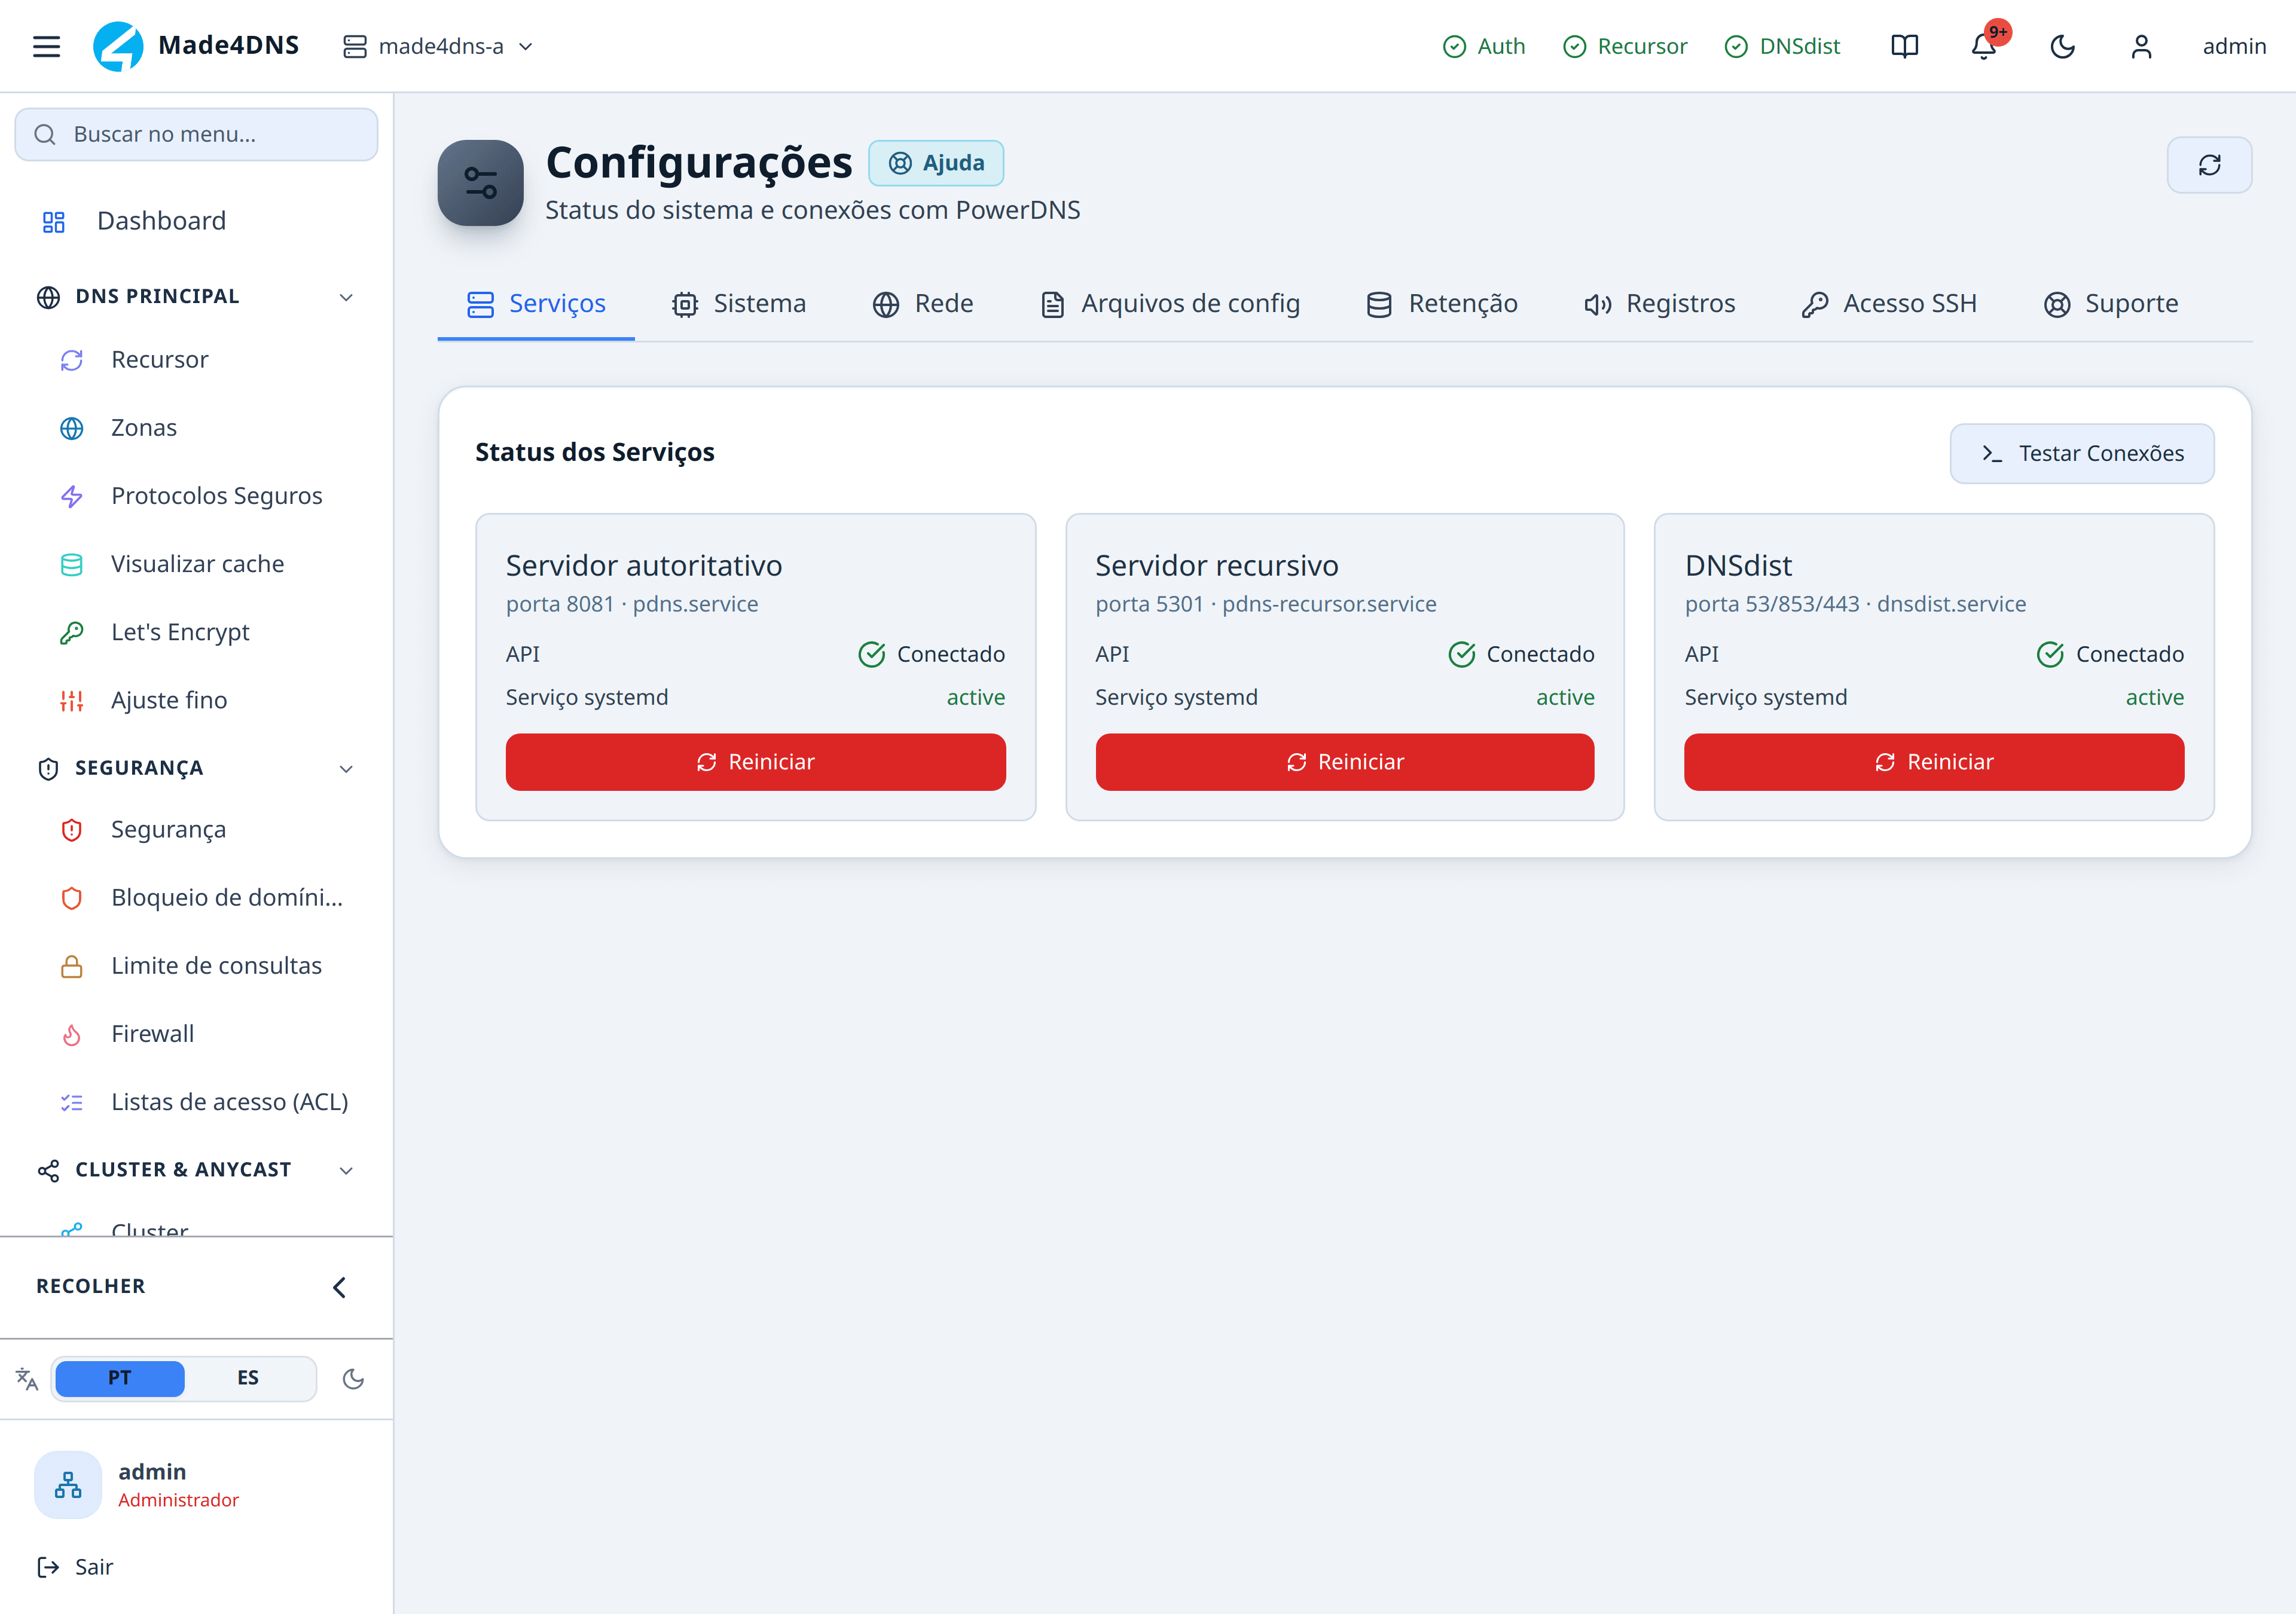Open Limite de consultas
Screen dimensions: 2296x1614
click(196, 966)
